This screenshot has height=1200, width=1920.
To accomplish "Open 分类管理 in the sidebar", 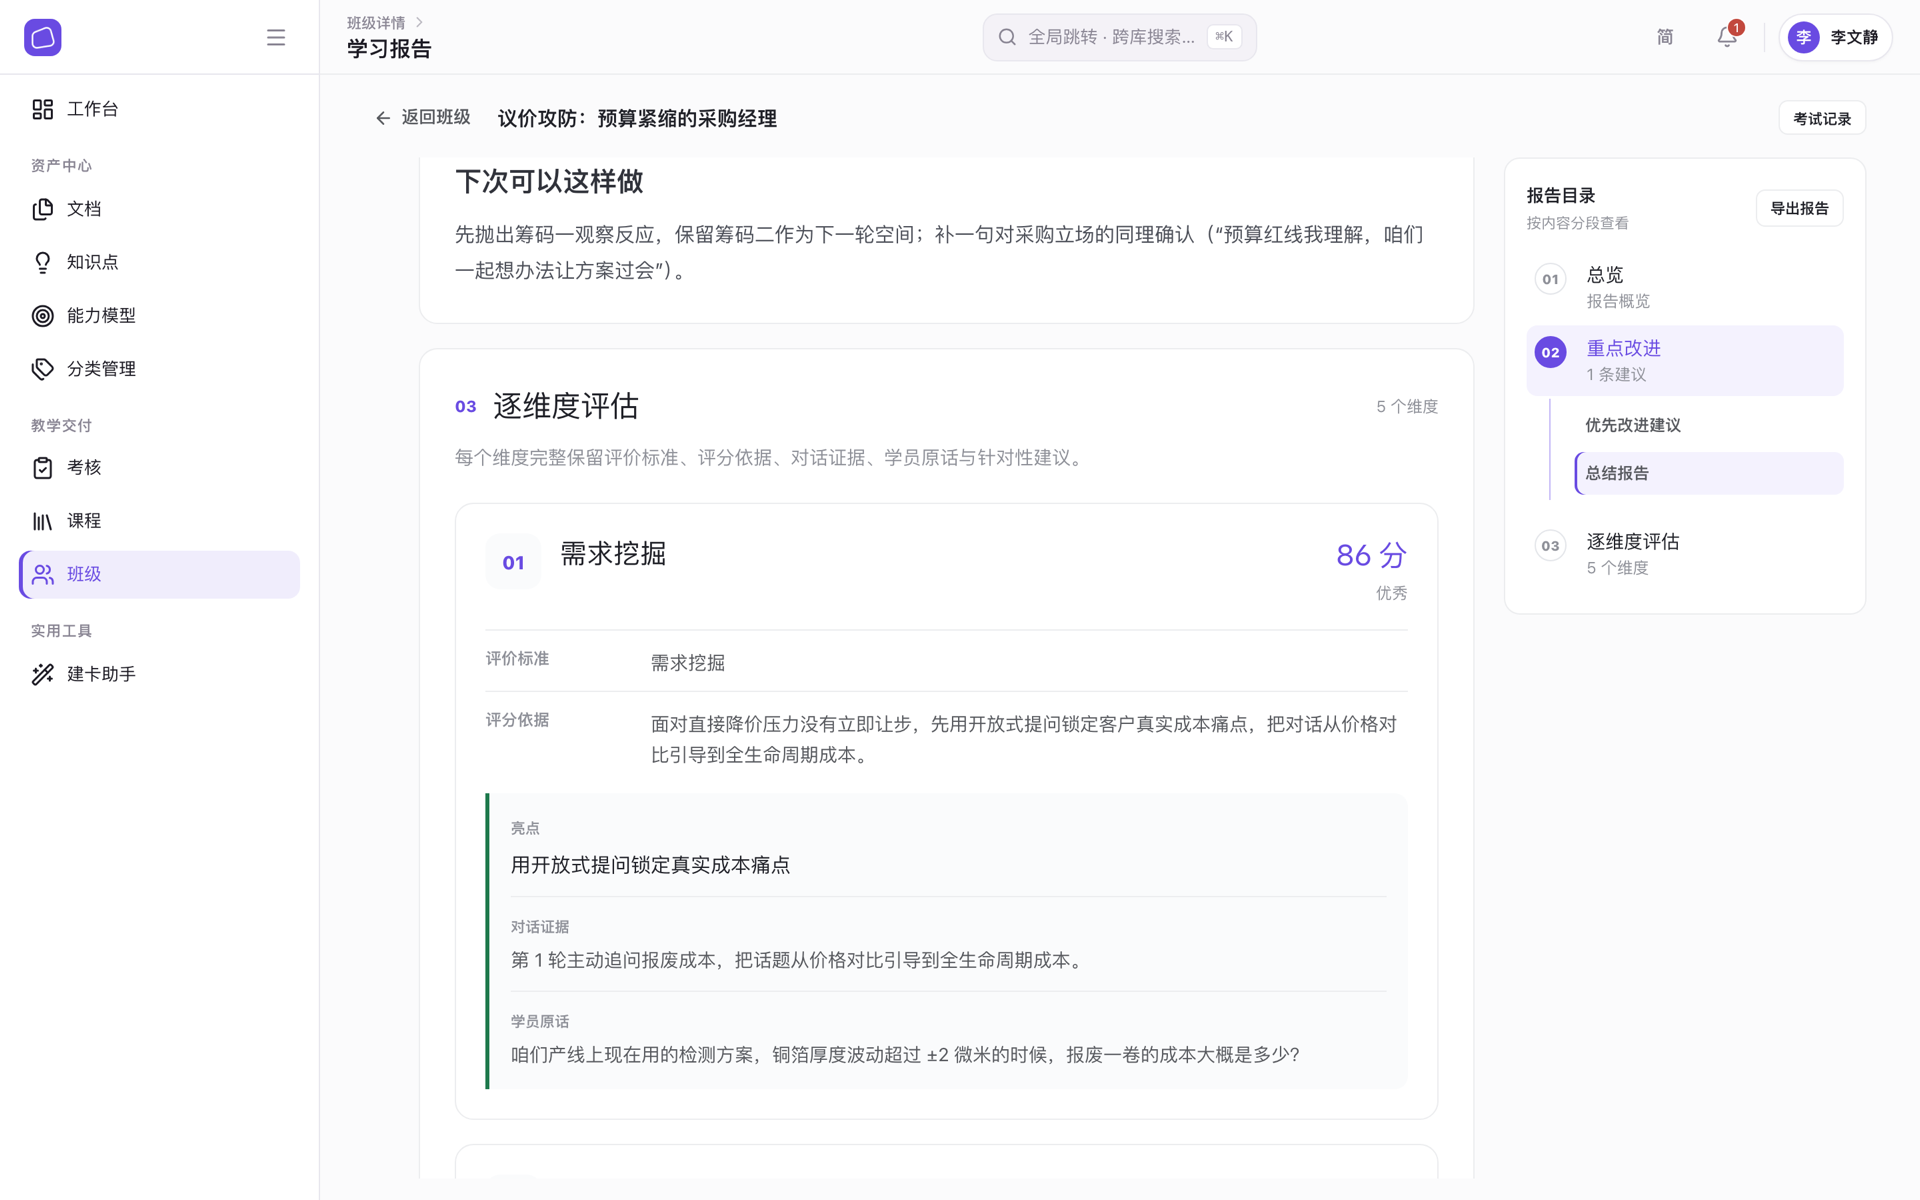I will (x=160, y=369).
